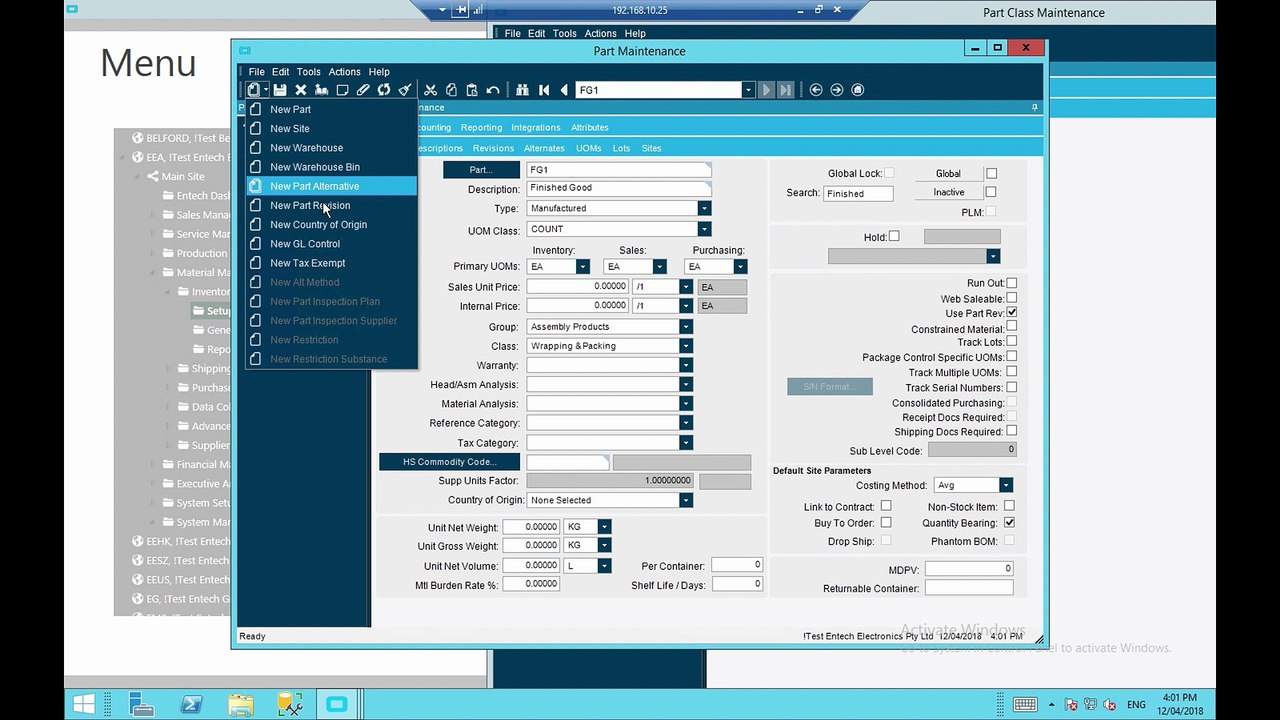The width and height of the screenshot is (1280, 720).
Task: Click the pin icon on panel header
Action: point(1035,107)
